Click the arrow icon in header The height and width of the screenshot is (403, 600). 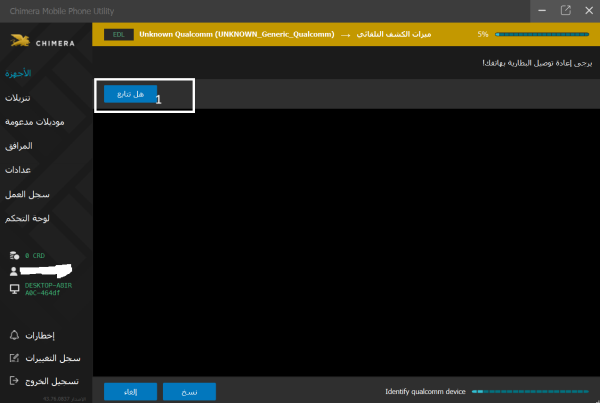(x=346, y=35)
